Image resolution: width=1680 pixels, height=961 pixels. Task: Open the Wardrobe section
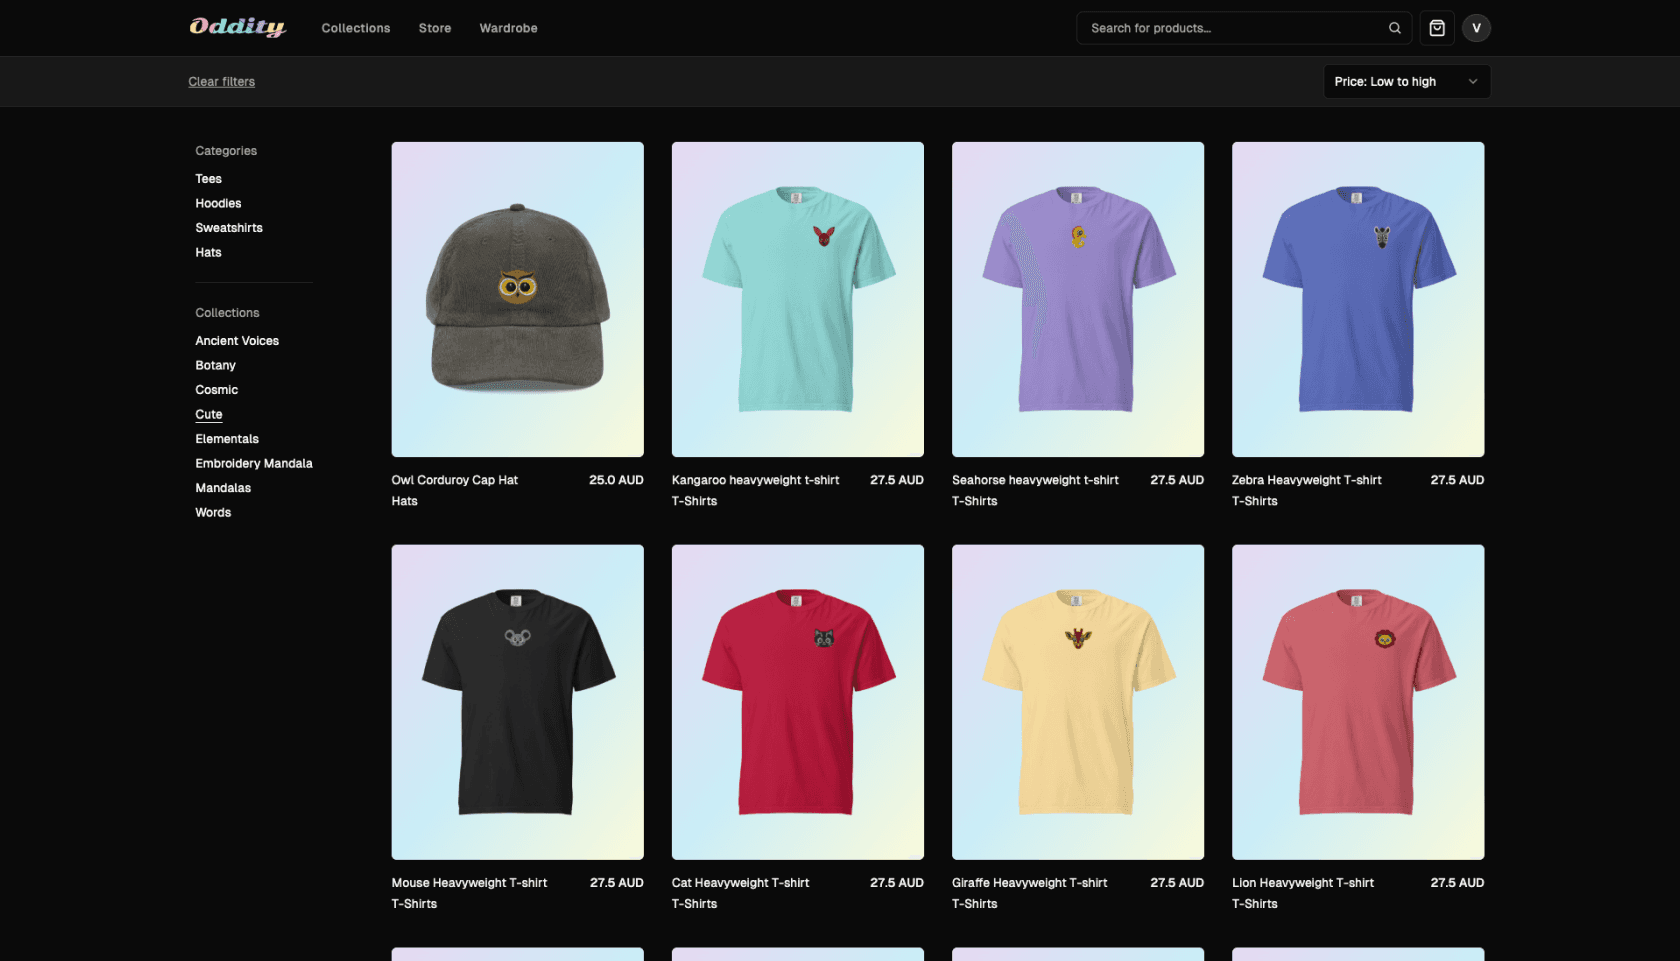pyautogui.click(x=508, y=28)
